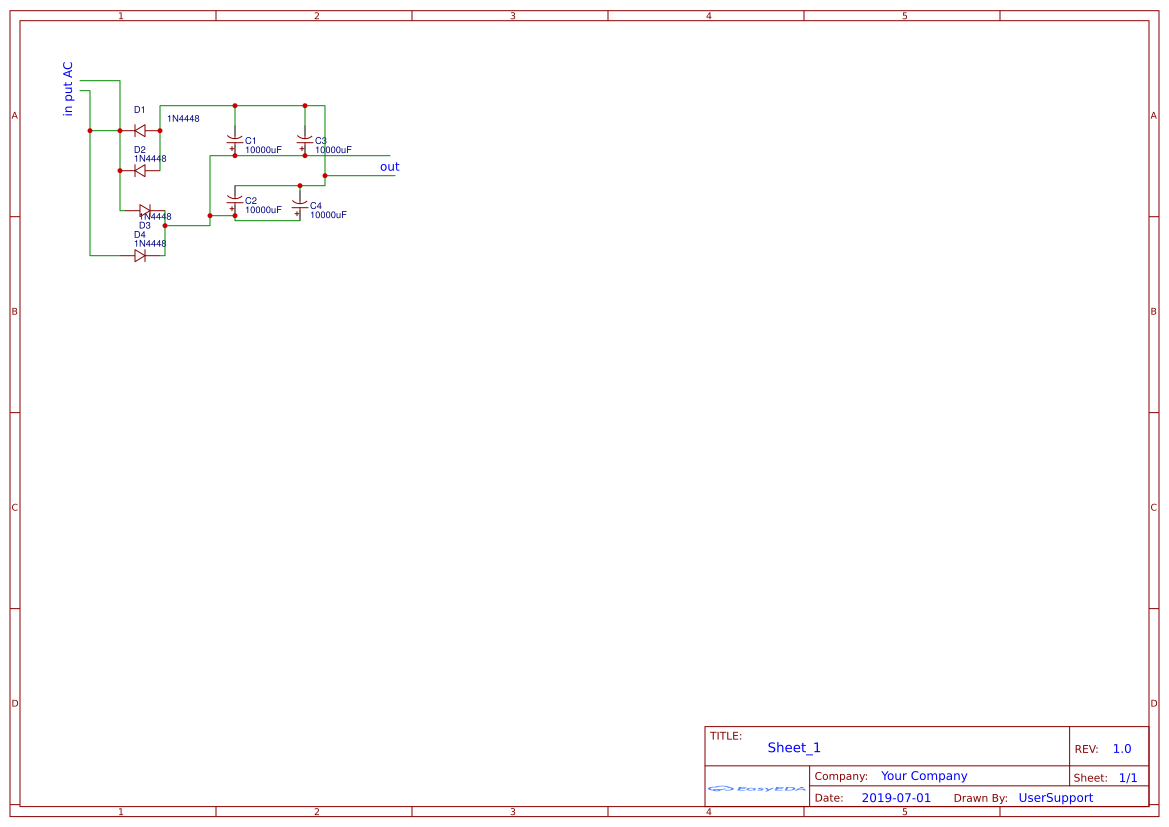Select the D3 diode symbol
Image resolution: width=1169 pixels, height=827 pixels.
pyautogui.click(x=145, y=210)
